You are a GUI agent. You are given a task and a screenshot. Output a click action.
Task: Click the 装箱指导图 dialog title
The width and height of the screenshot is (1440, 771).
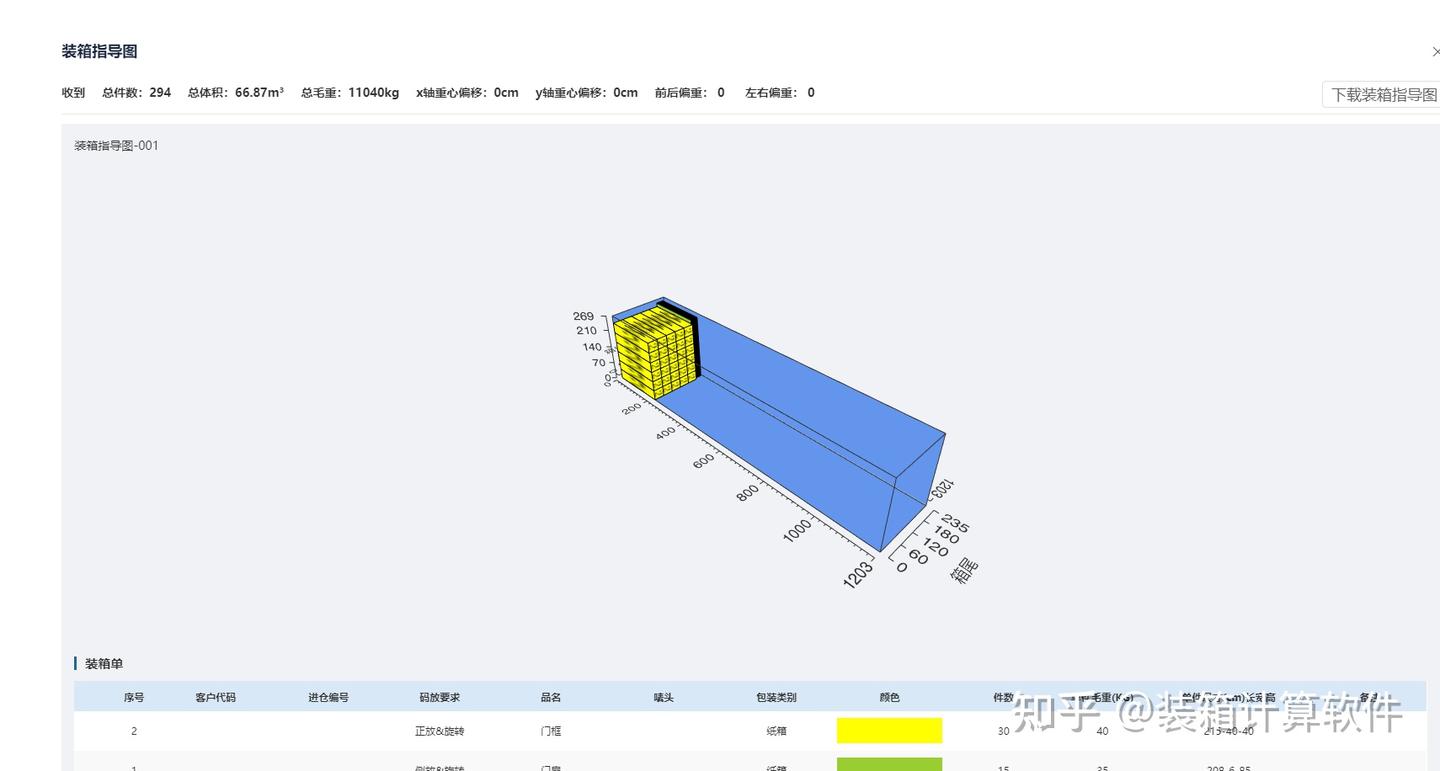coord(99,52)
